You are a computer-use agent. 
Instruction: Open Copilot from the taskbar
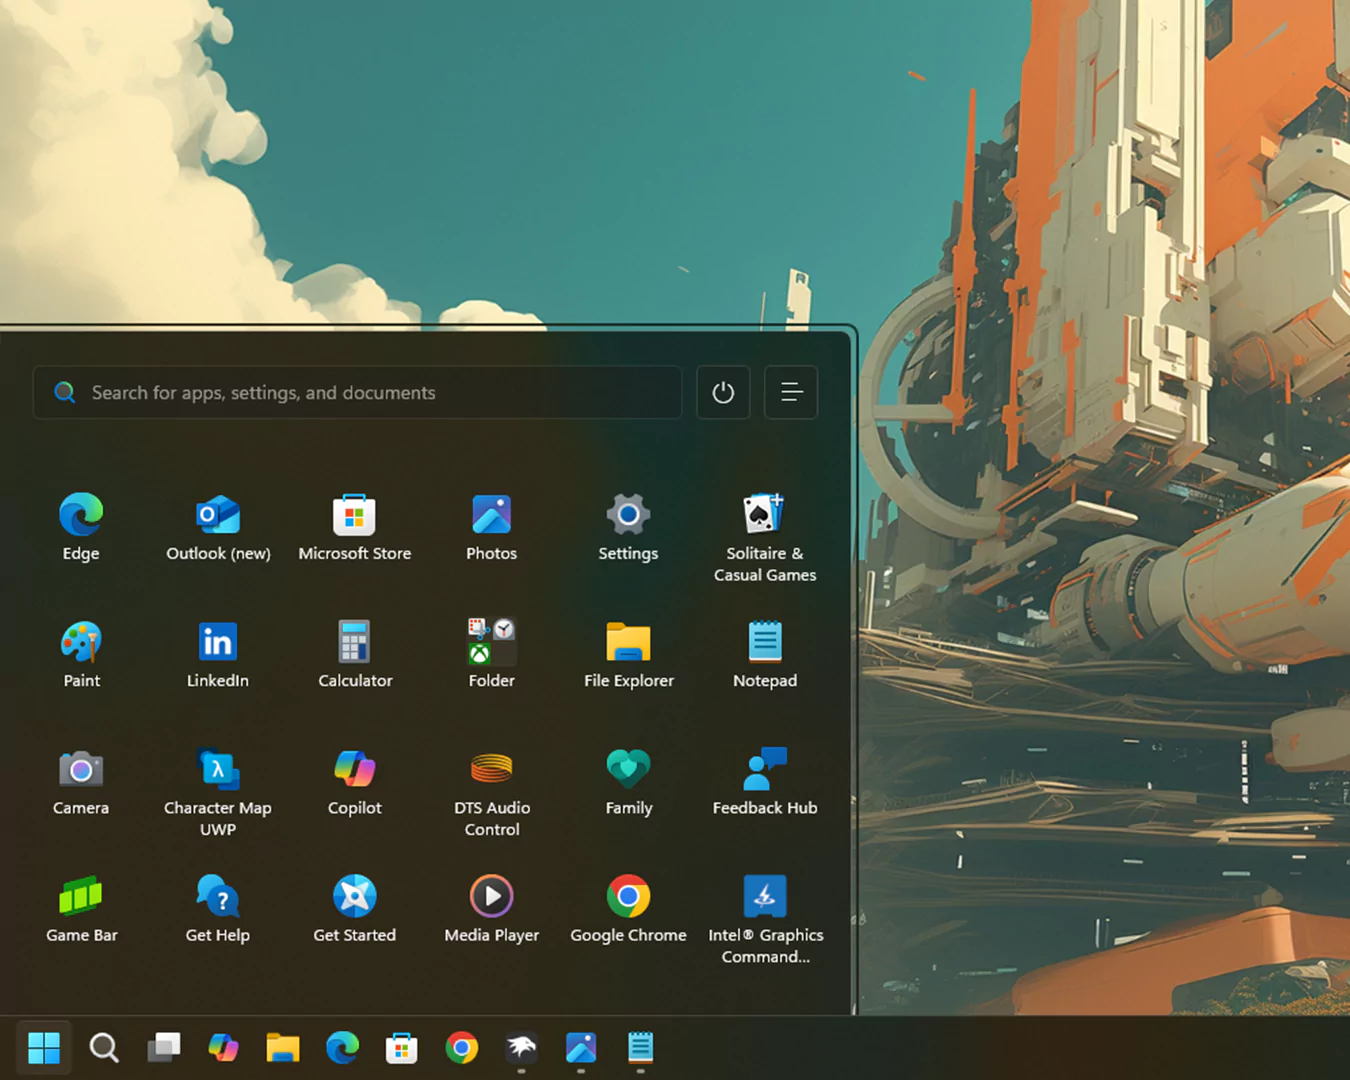tap(223, 1048)
